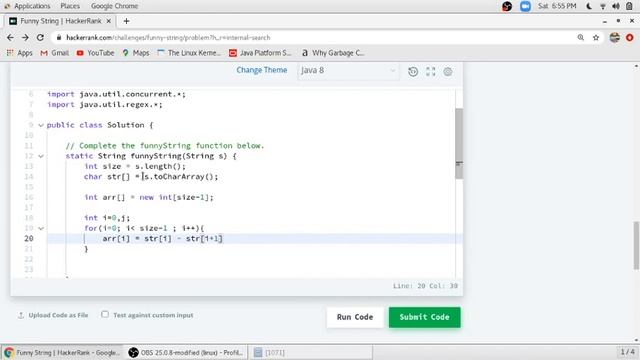Click line 20 arr[i] code line

point(162,238)
